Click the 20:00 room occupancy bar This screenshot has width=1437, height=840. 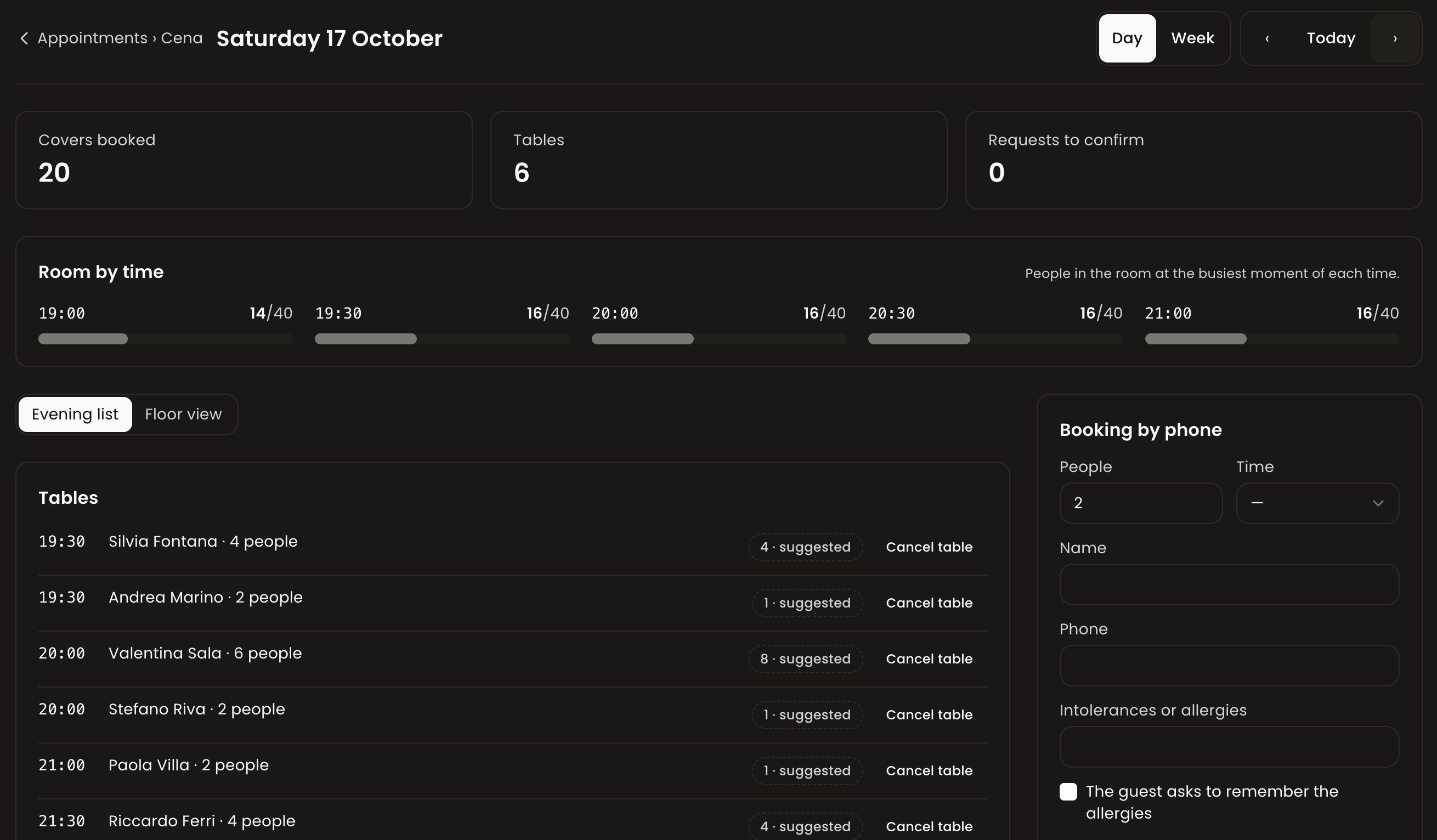point(719,339)
